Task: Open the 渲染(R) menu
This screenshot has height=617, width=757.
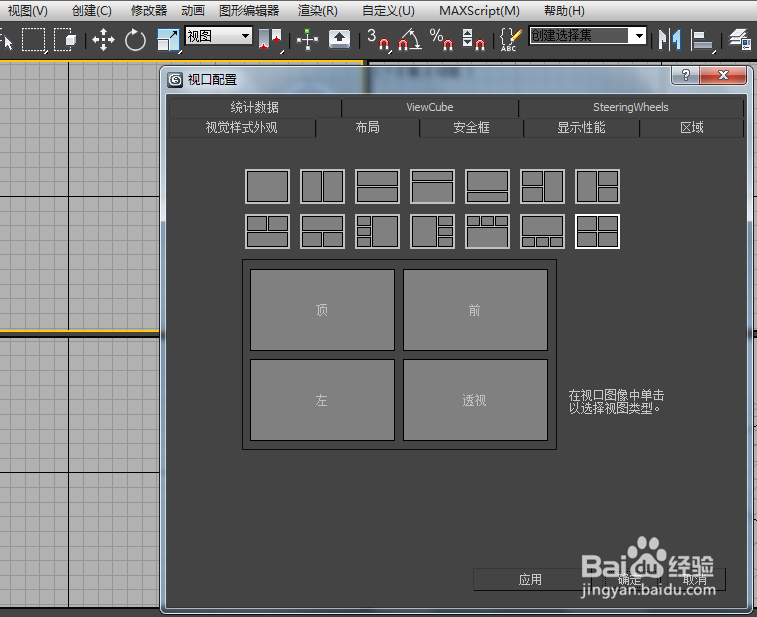Action: (317, 10)
